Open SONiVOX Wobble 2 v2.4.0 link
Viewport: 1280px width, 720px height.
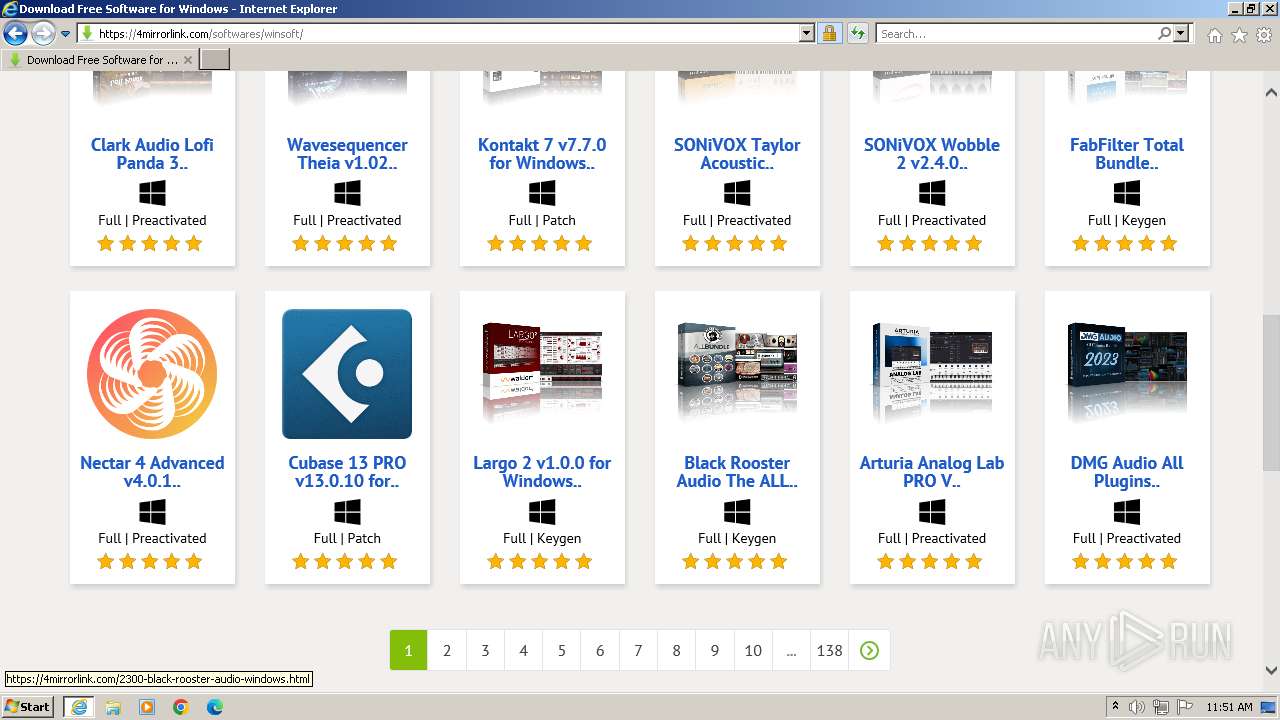[932, 154]
